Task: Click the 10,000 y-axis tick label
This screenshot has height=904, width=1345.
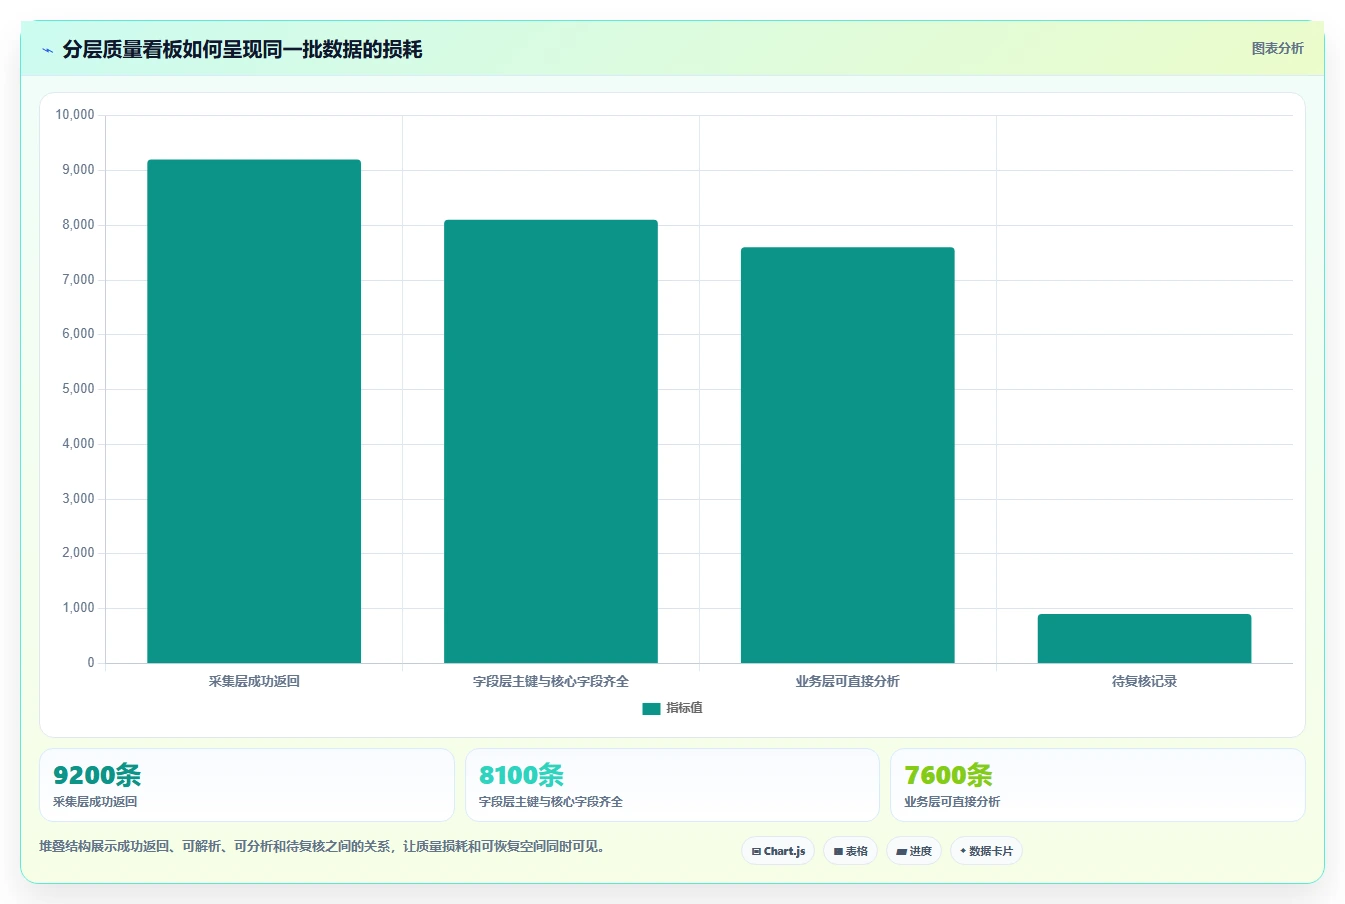Action: [x=75, y=115]
